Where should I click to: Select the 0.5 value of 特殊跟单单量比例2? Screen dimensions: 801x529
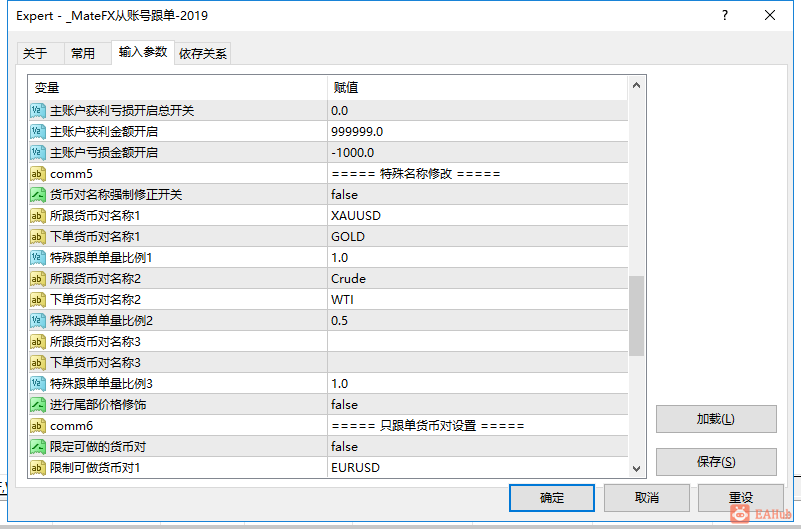tap(478, 320)
